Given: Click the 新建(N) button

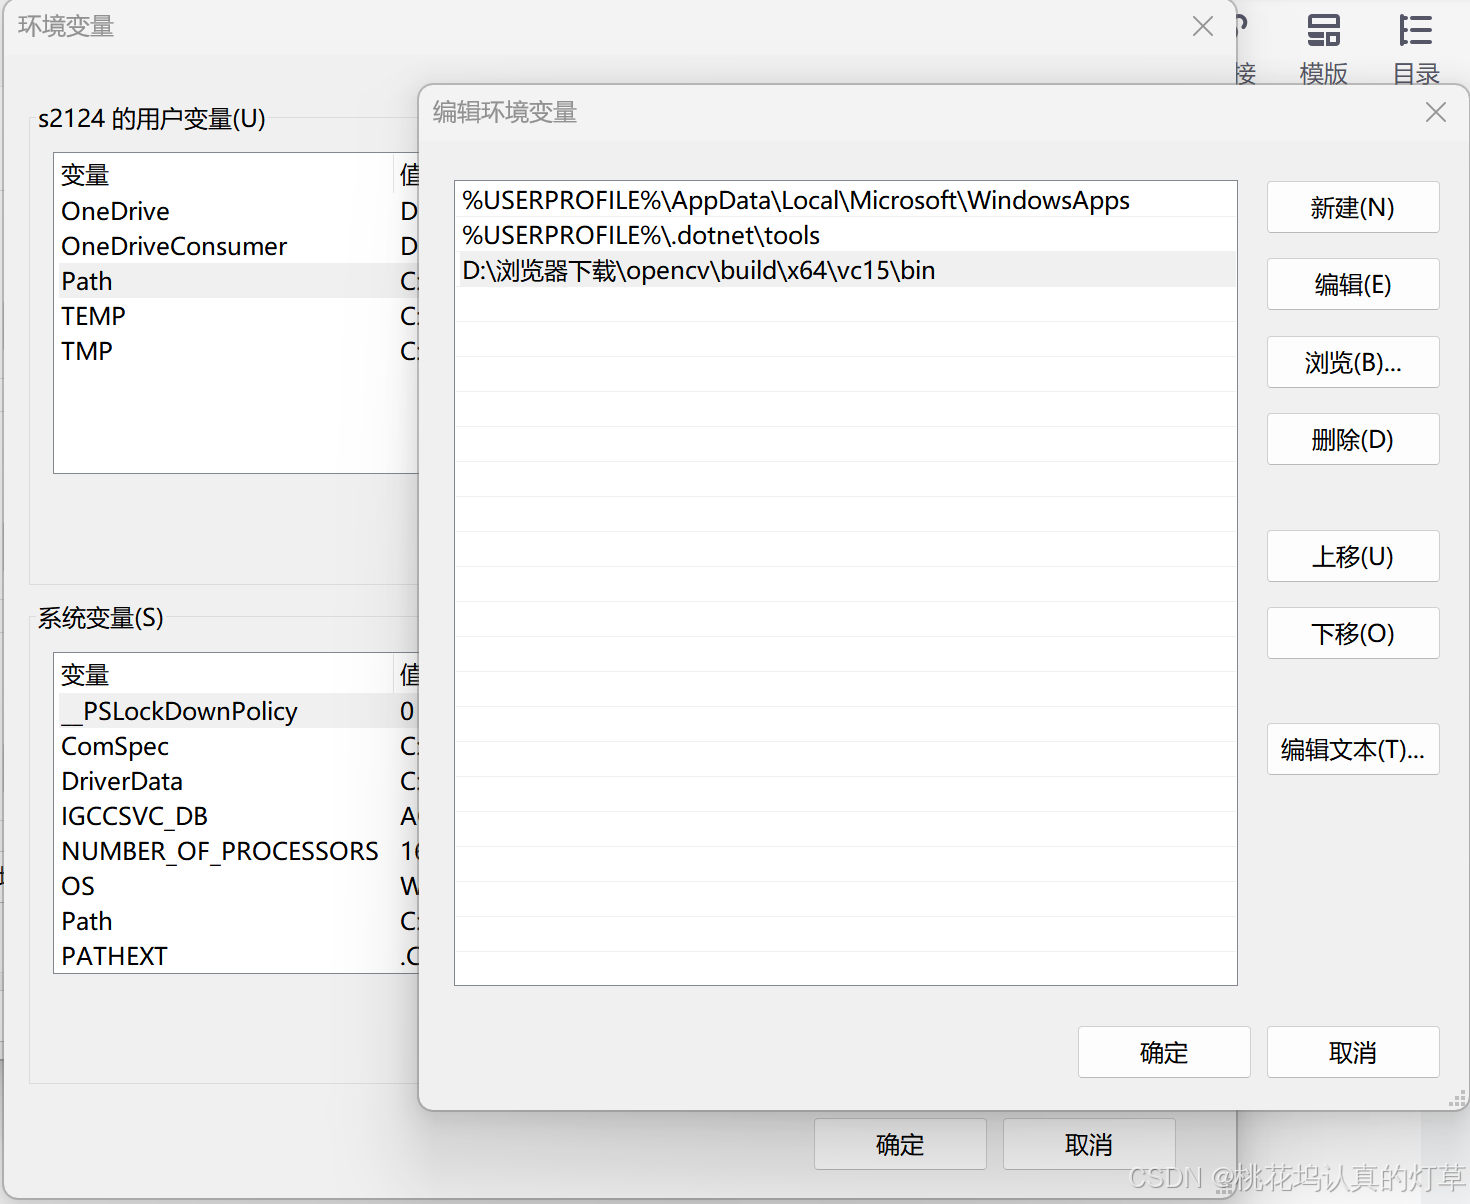Looking at the screenshot, I should 1352,207.
